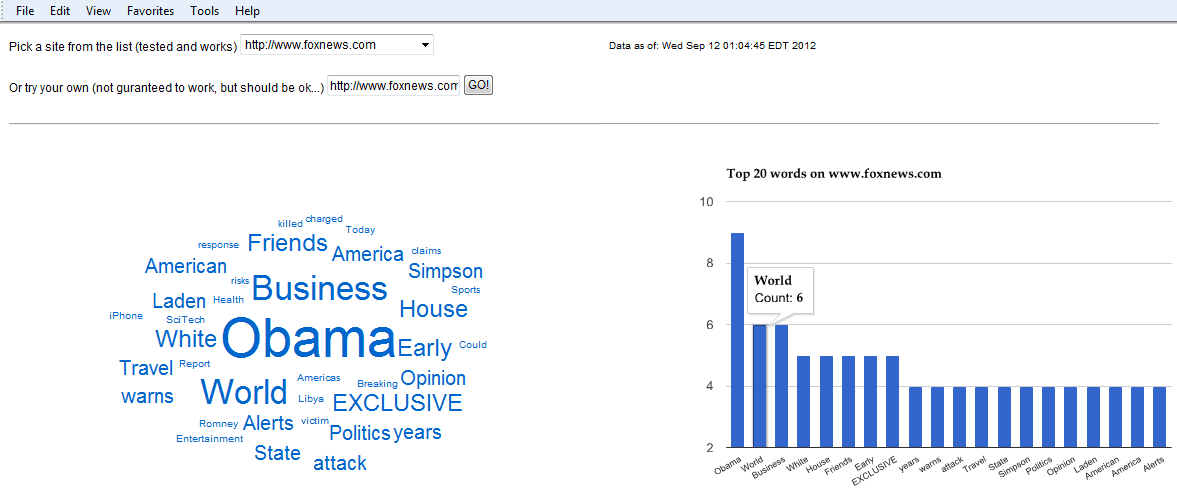Select the years bar in the chart

tap(915, 417)
